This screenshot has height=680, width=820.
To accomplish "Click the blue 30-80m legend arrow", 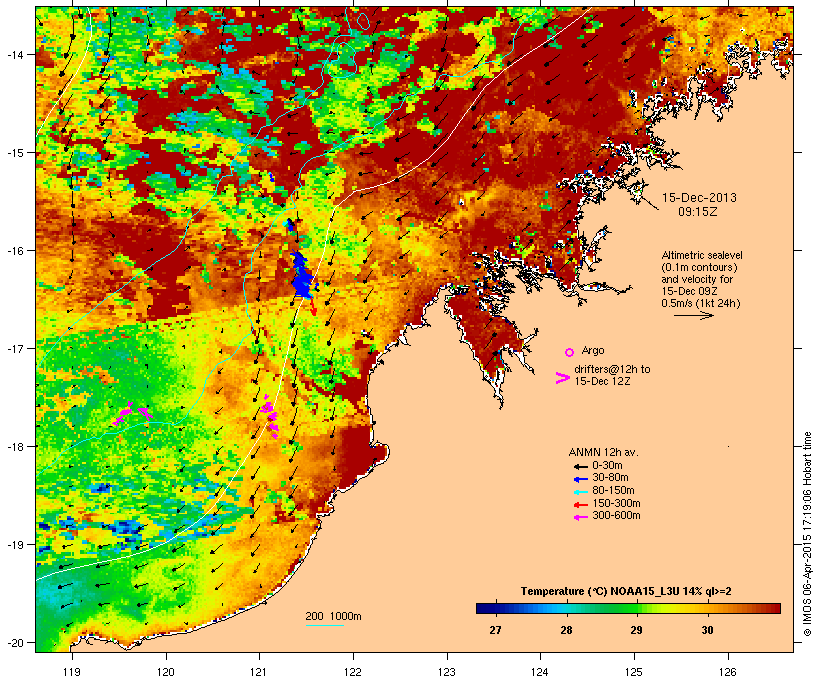I will tap(581, 479).
